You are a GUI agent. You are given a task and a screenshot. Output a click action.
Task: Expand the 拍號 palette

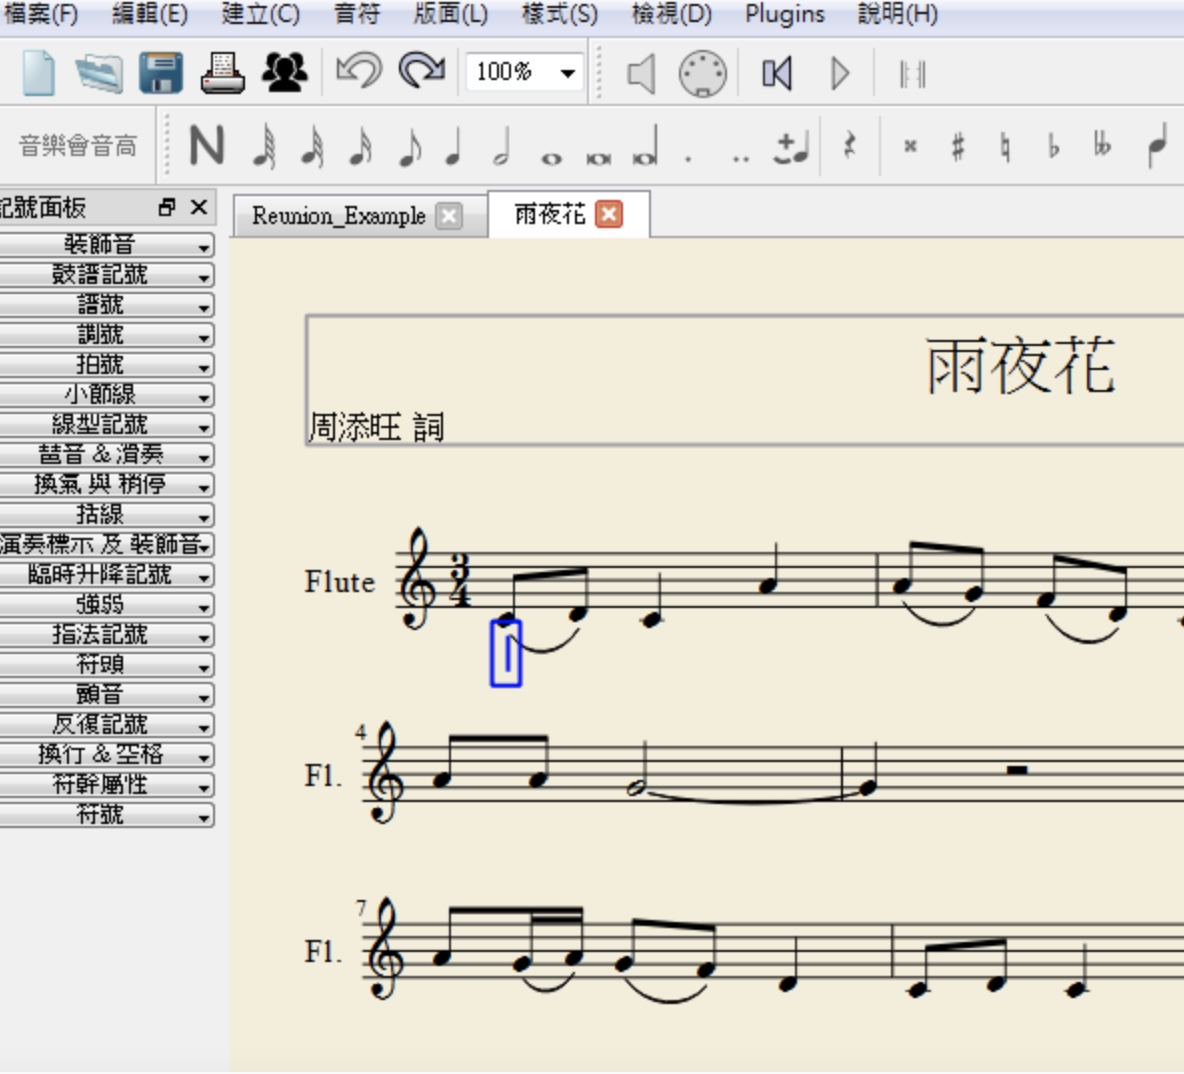[106, 365]
